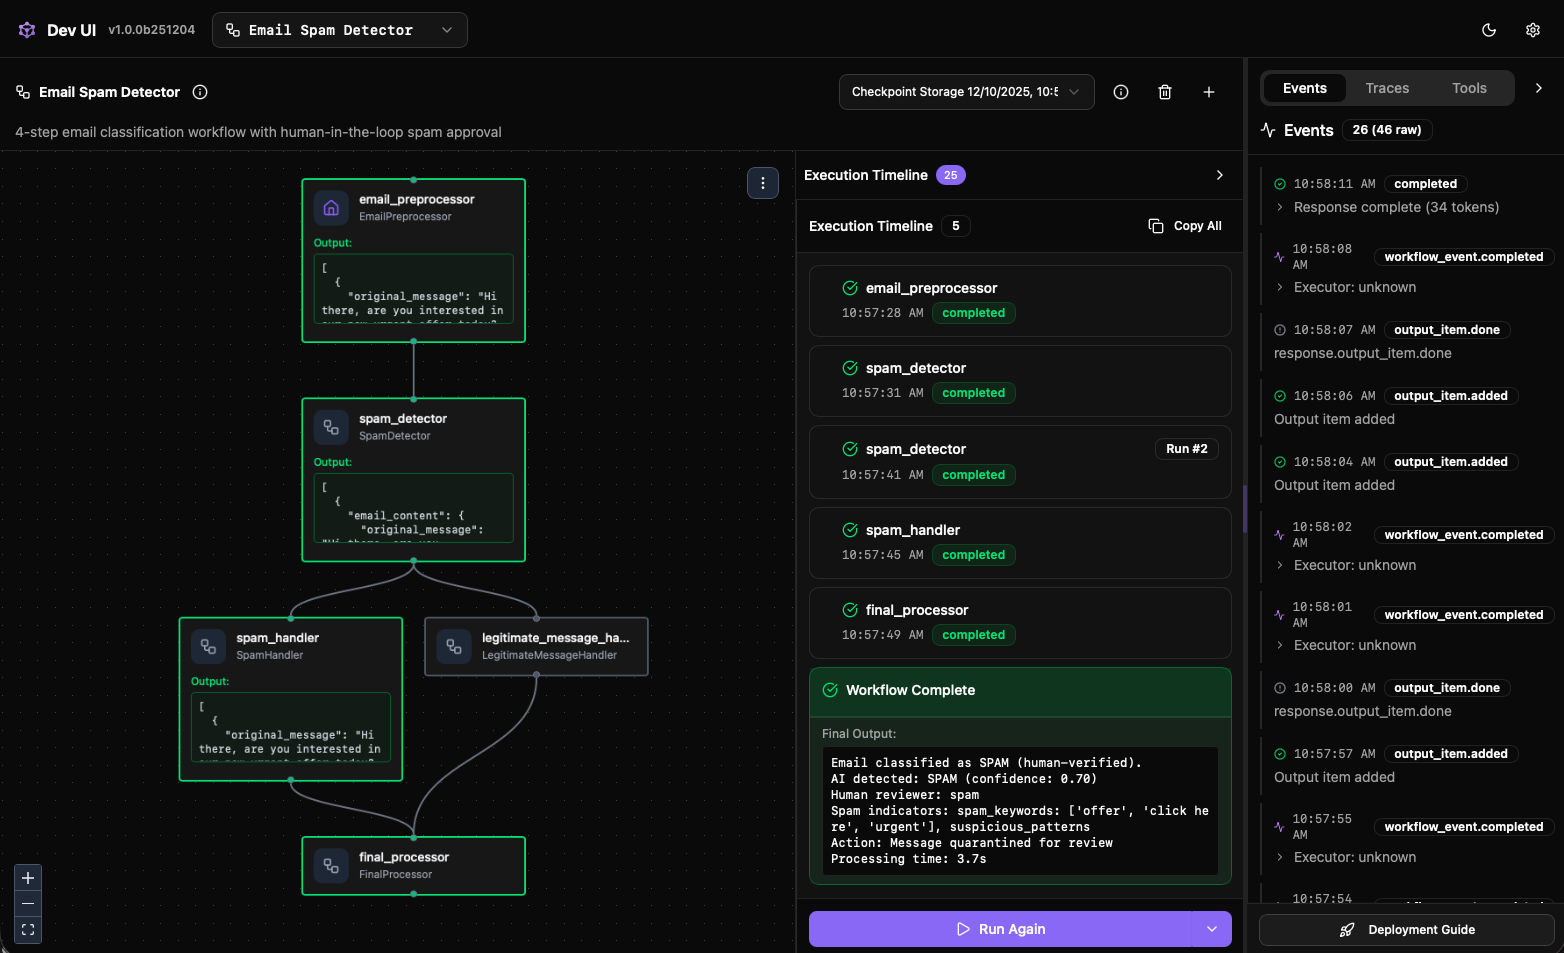
Task: Delete the checkpoint using the trash icon
Action: point(1164,91)
